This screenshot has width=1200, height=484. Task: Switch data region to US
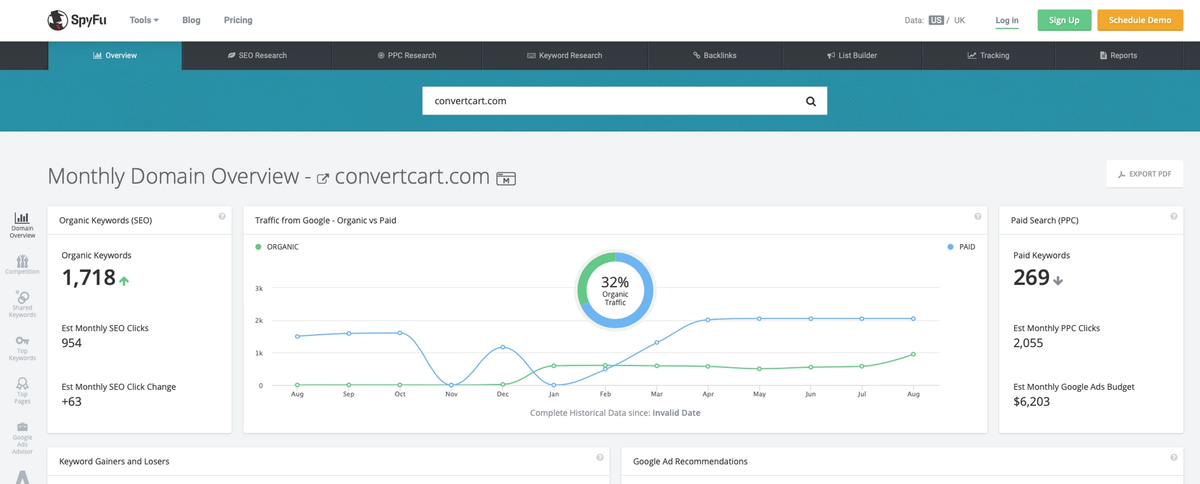click(936, 20)
